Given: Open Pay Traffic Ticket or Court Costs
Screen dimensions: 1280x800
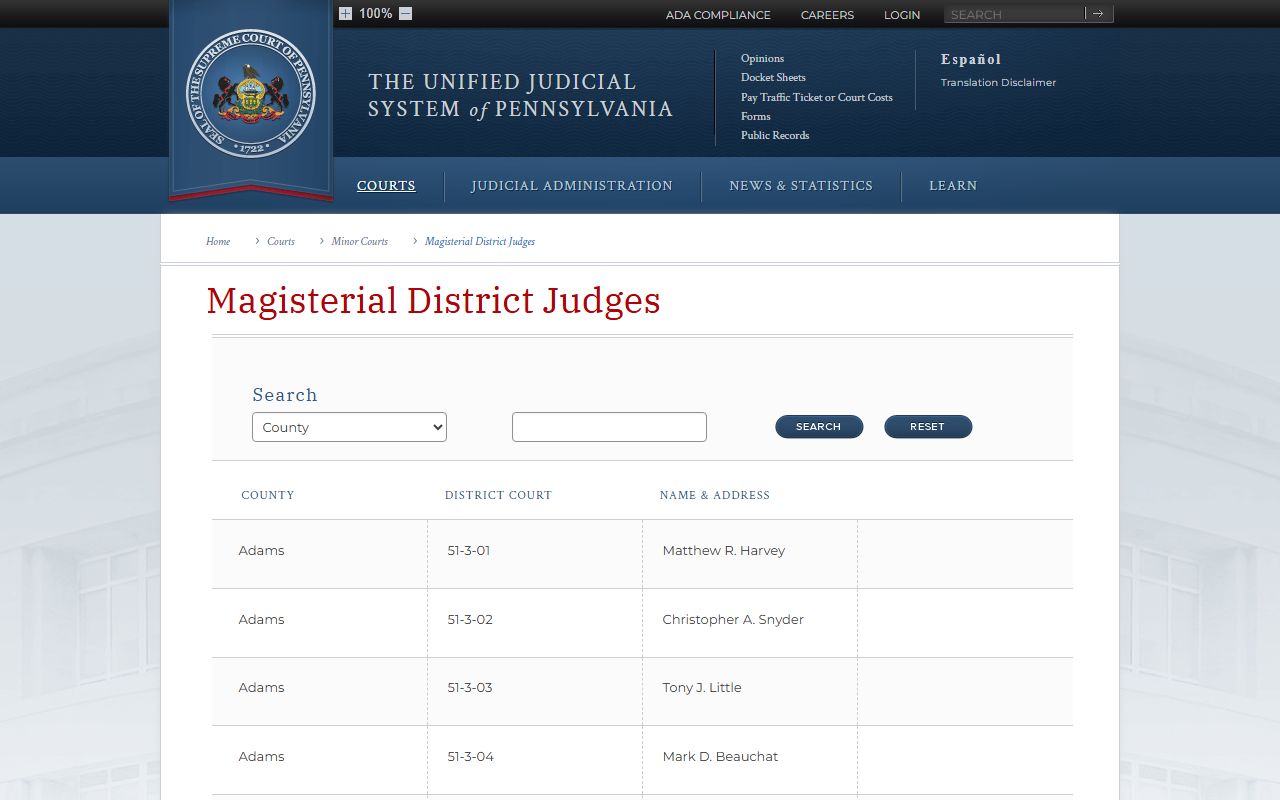Looking at the screenshot, I should 817,98.
